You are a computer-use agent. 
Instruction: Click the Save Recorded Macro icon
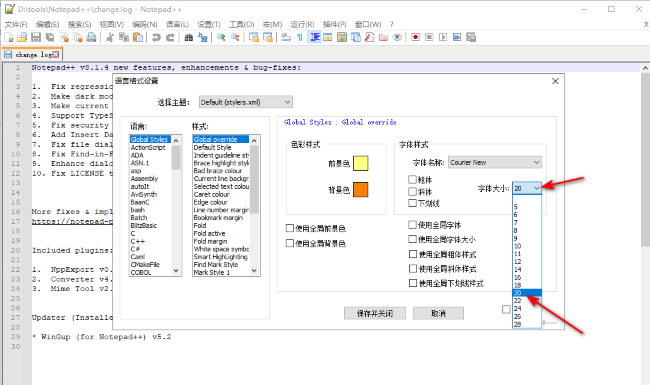(x=471, y=38)
